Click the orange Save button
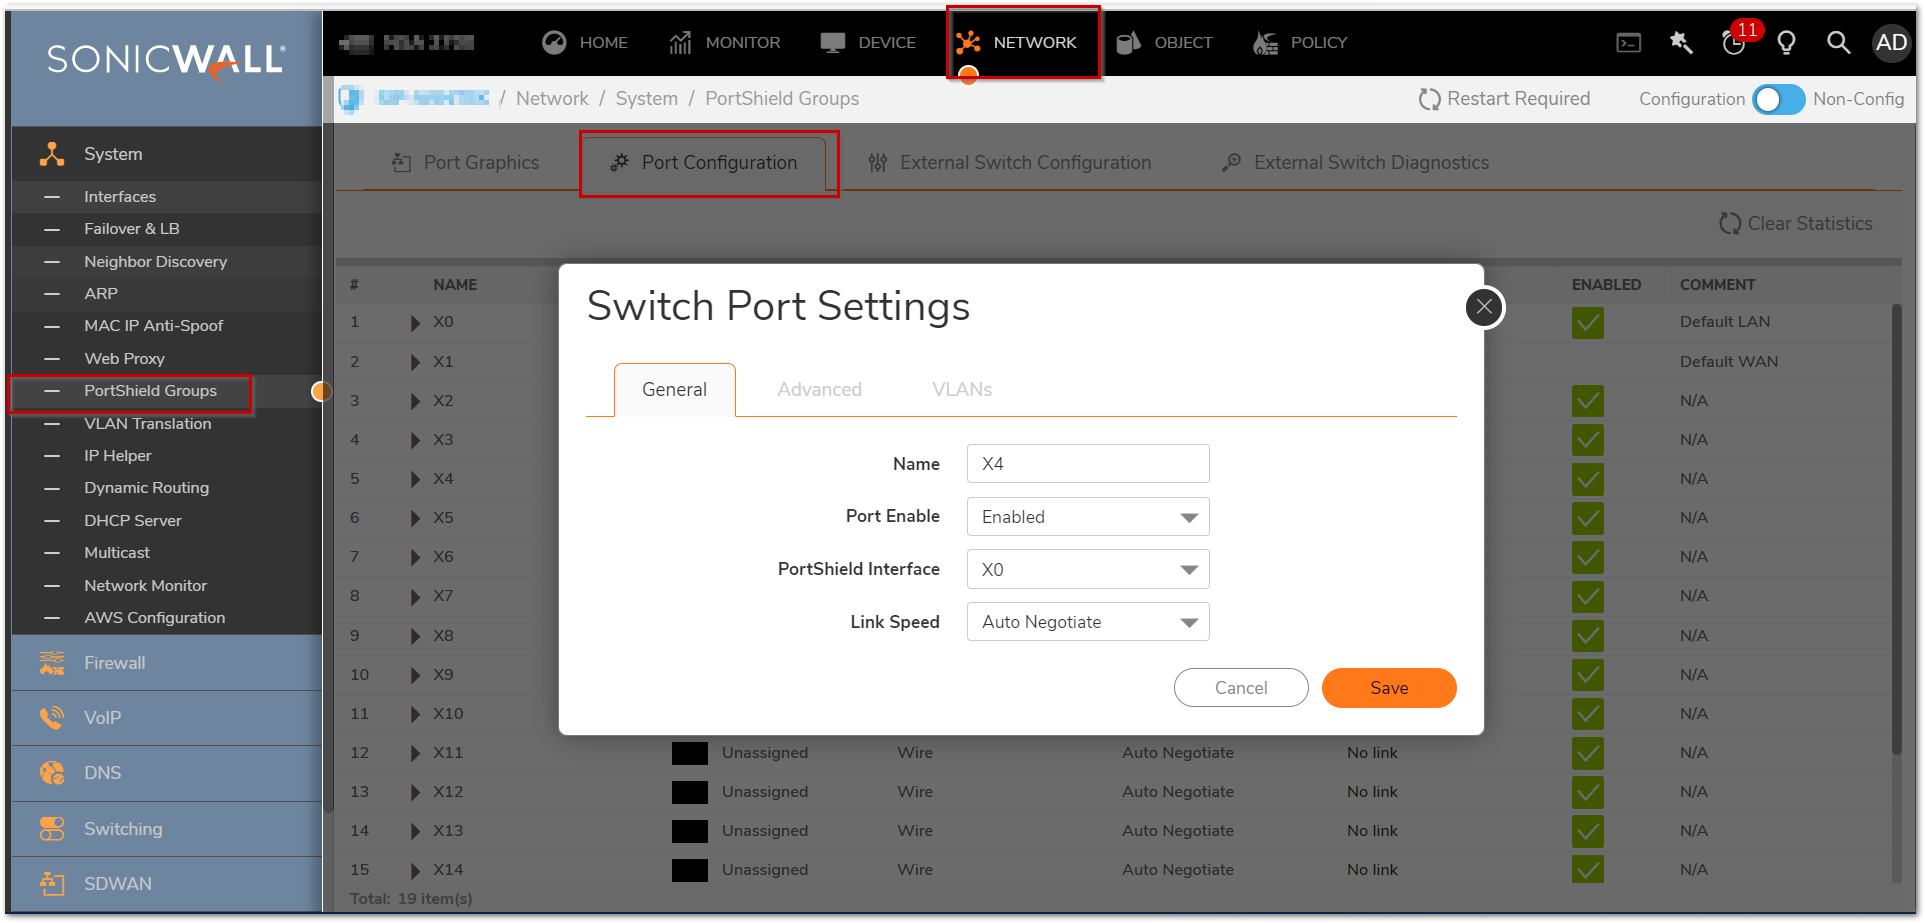This screenshot has height=923, width=1925. click(1388, 688)
